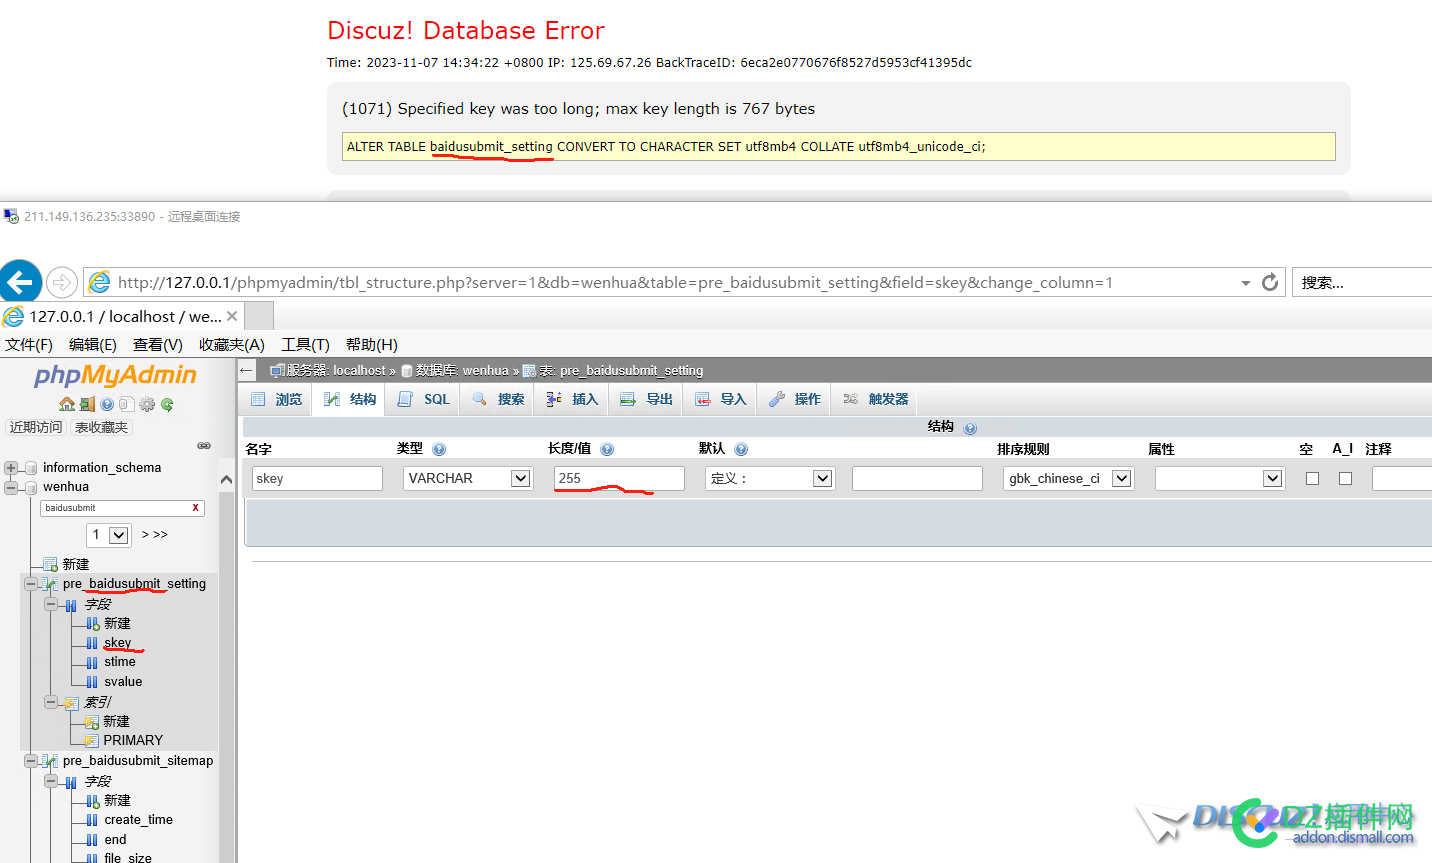Collapse the pre_baidusubmit_setting table node
Viewport: 1432px width, 863px height.
[x=30, y=584]
